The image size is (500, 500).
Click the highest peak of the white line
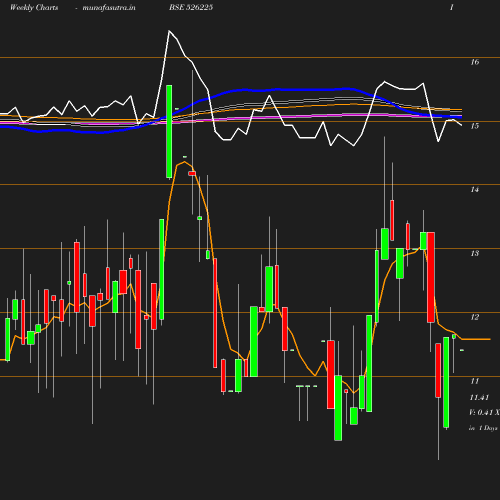(x=169, y=31)
